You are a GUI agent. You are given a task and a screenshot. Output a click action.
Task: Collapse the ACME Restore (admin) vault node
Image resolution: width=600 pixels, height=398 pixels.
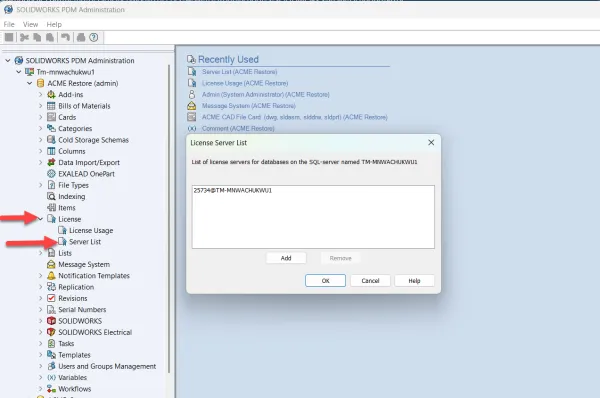(29, 83)
